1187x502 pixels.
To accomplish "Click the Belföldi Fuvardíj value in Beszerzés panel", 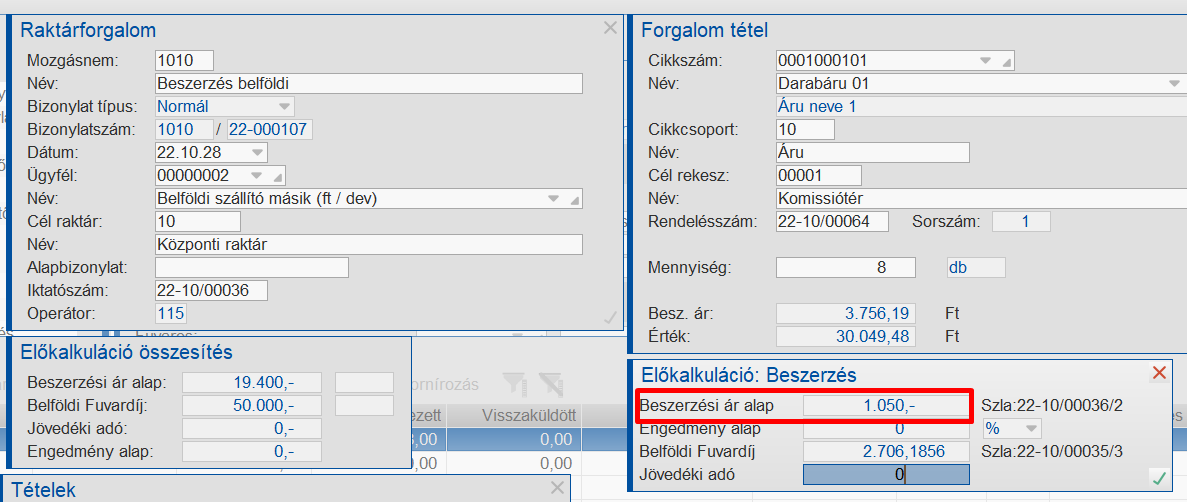I will click(x=886, y=452).
